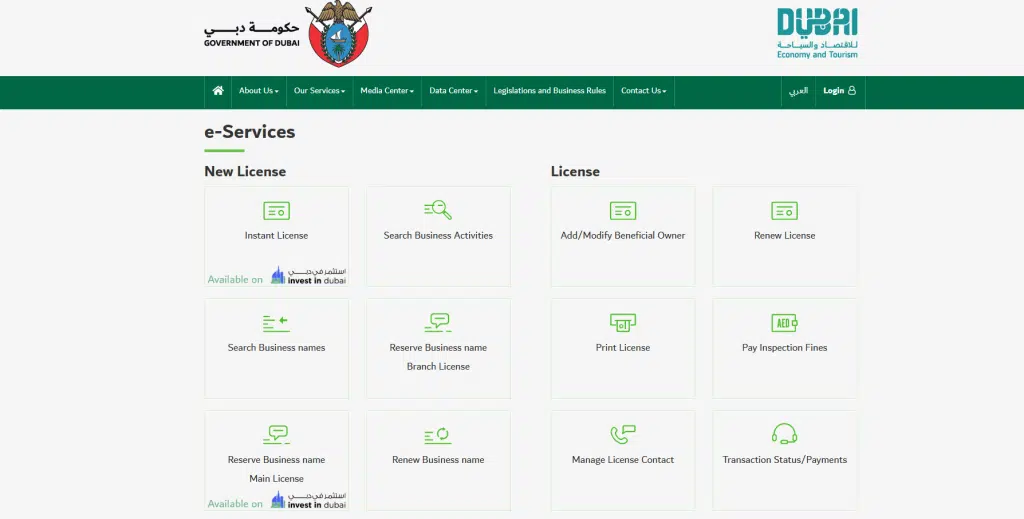Viewport: 1024px width, 519px height.
Task: Click the Home icon in the navigation bar
Action: pos(218,91)
